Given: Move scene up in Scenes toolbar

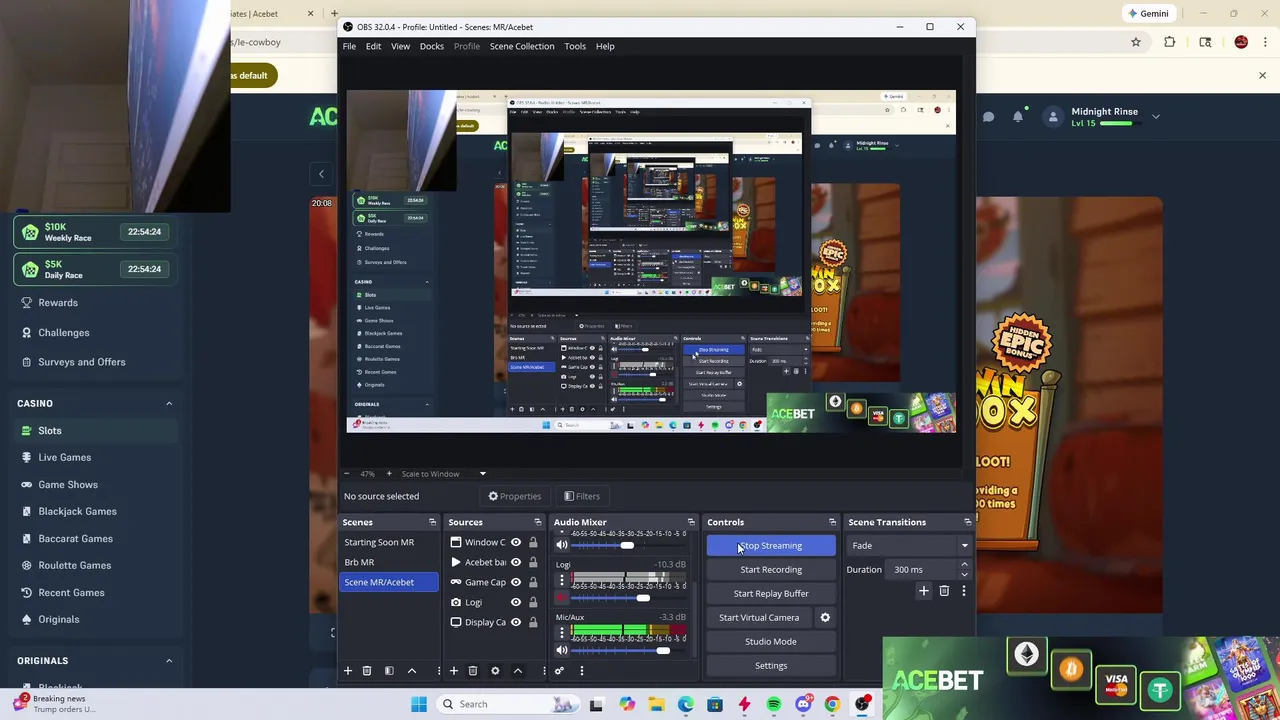Looking at the screenshot, I should [x=411, y=671].
